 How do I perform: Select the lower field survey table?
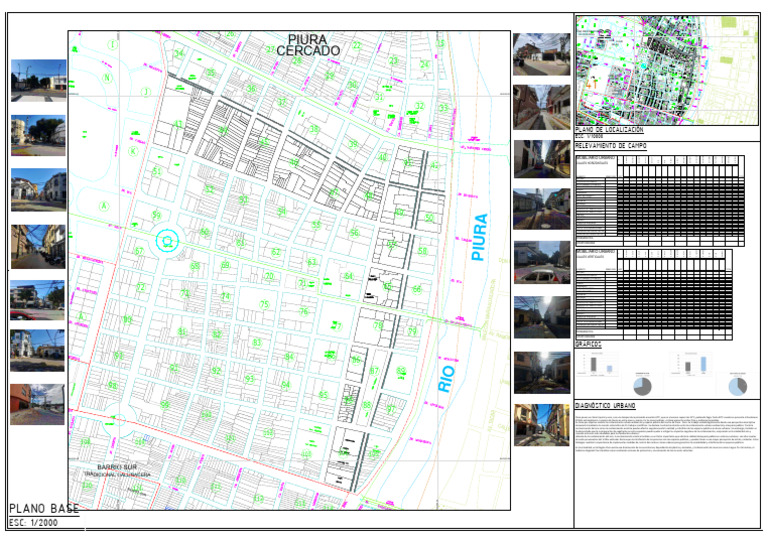[655, 290]
